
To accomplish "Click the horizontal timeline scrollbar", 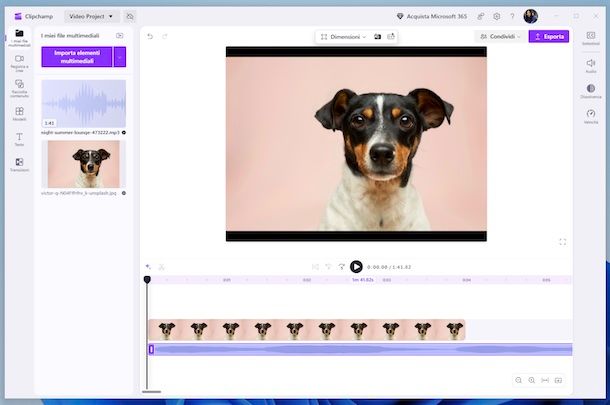I will [152, 392].
